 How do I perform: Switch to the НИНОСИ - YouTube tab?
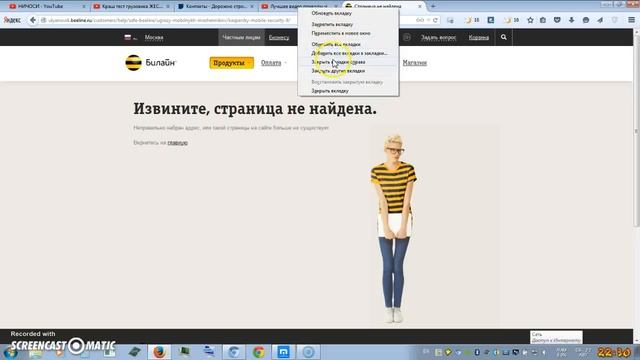46,6
